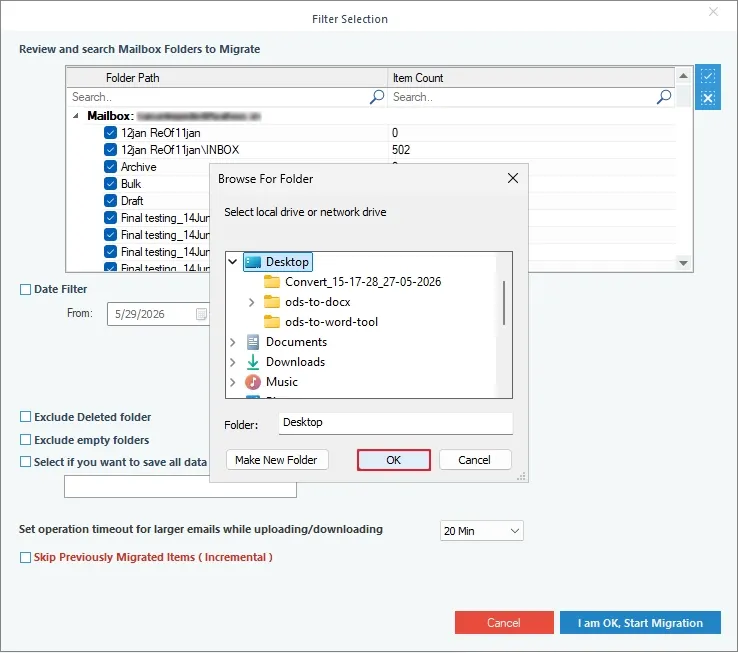The width and height of the screenshot is (738, 653).
Task: Click the Folder Path search magnifier icon
Action: 377,97
